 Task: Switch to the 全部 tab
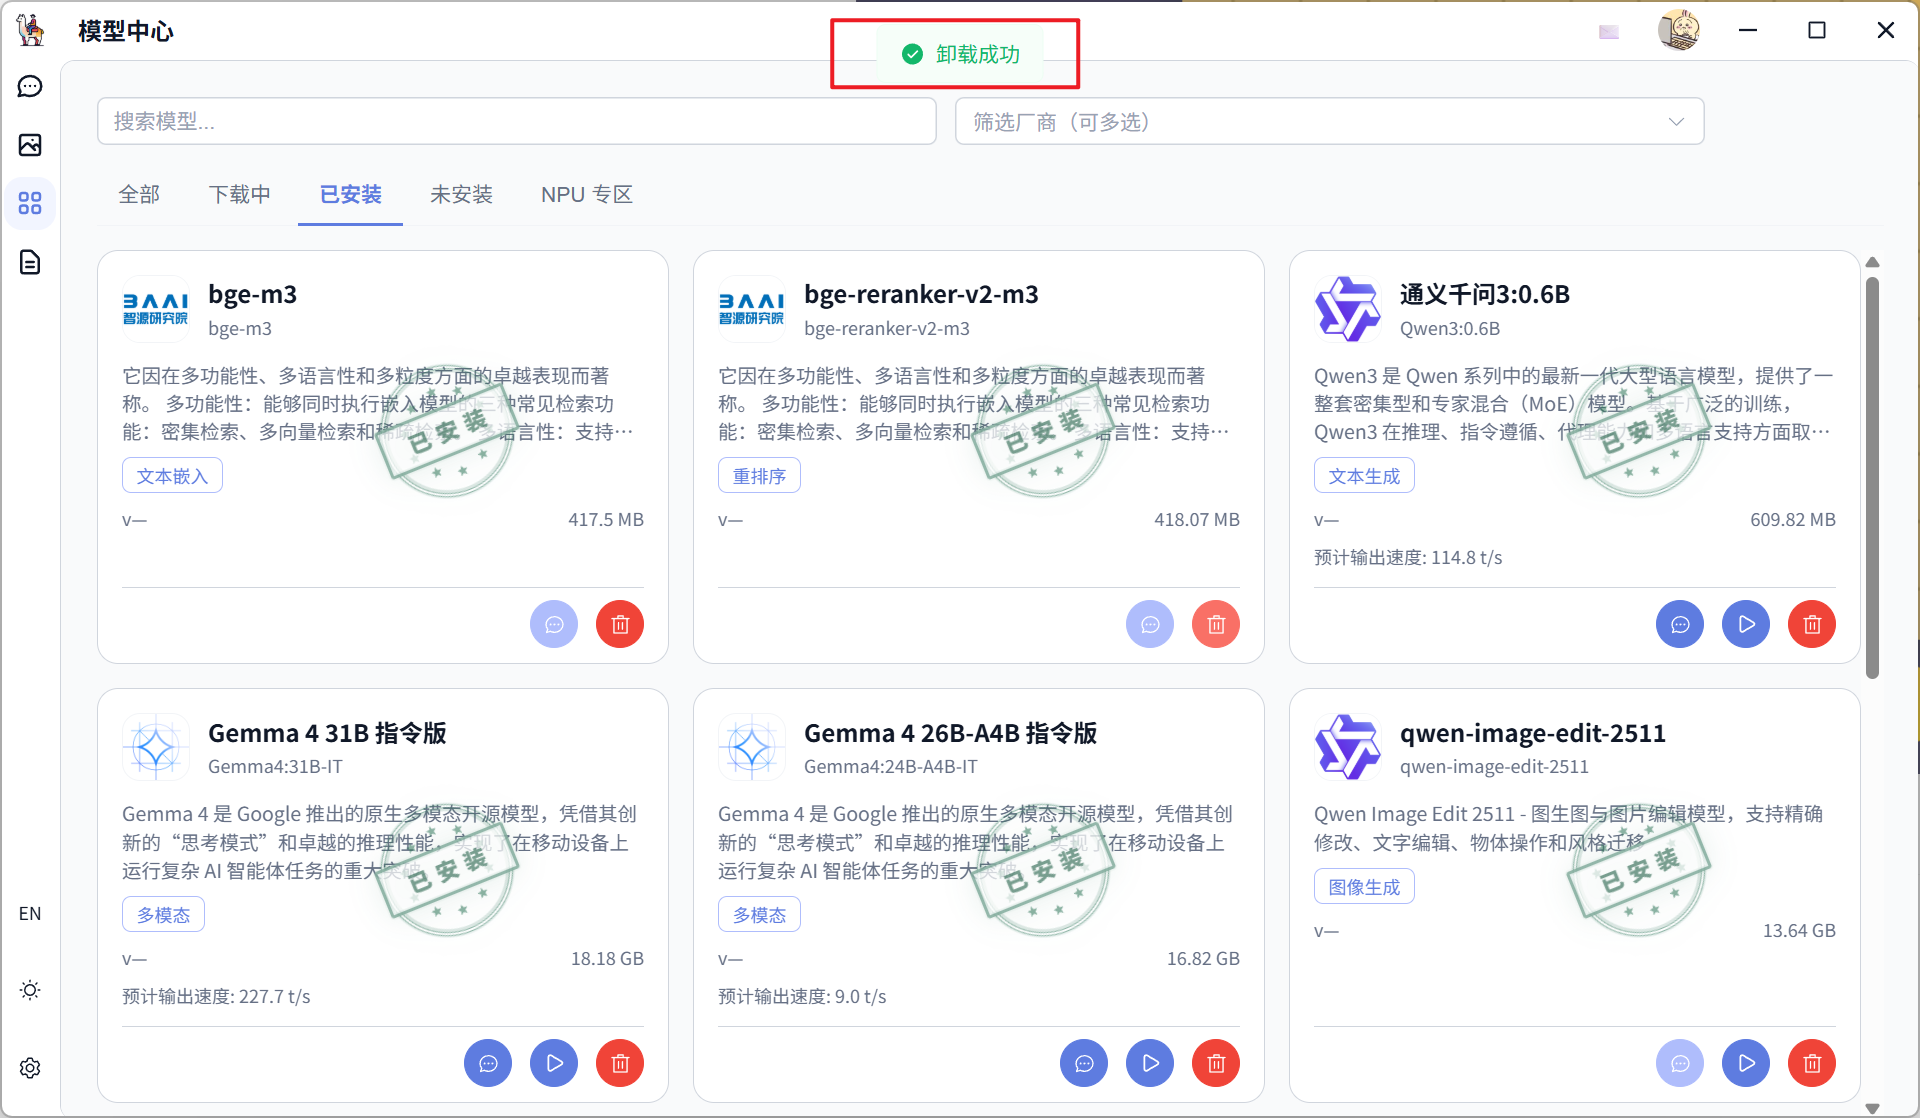point(139,194)
